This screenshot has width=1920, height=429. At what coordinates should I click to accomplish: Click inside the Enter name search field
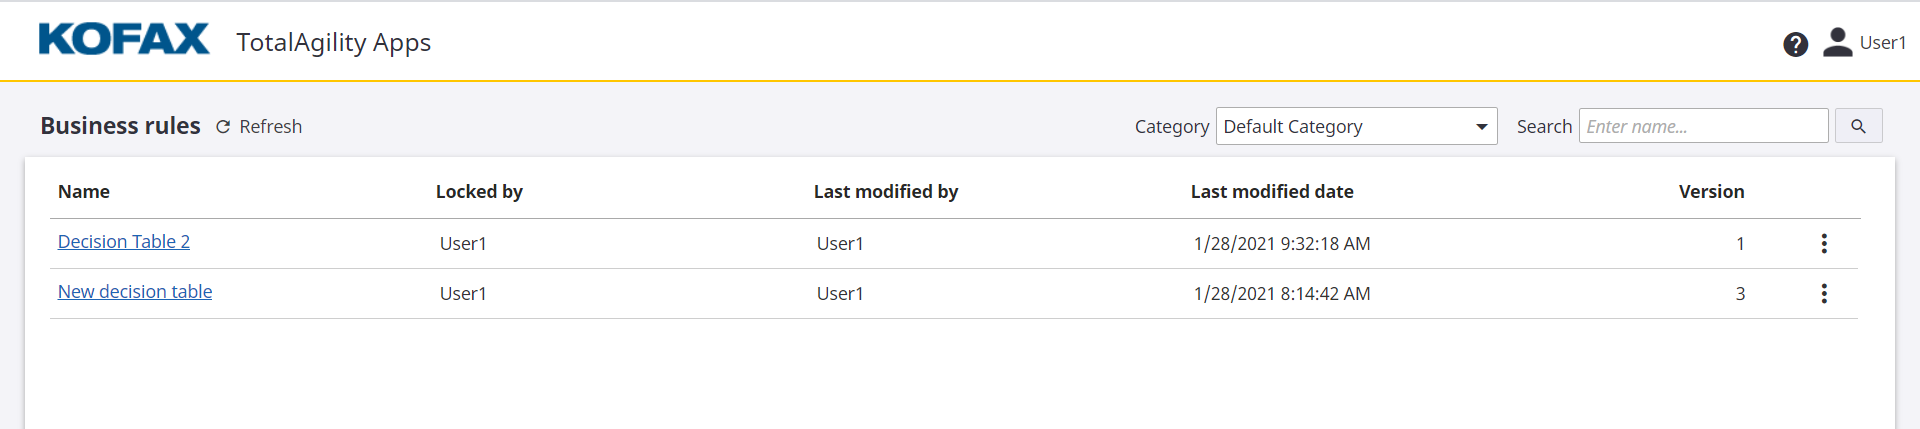click(1702, 126)
